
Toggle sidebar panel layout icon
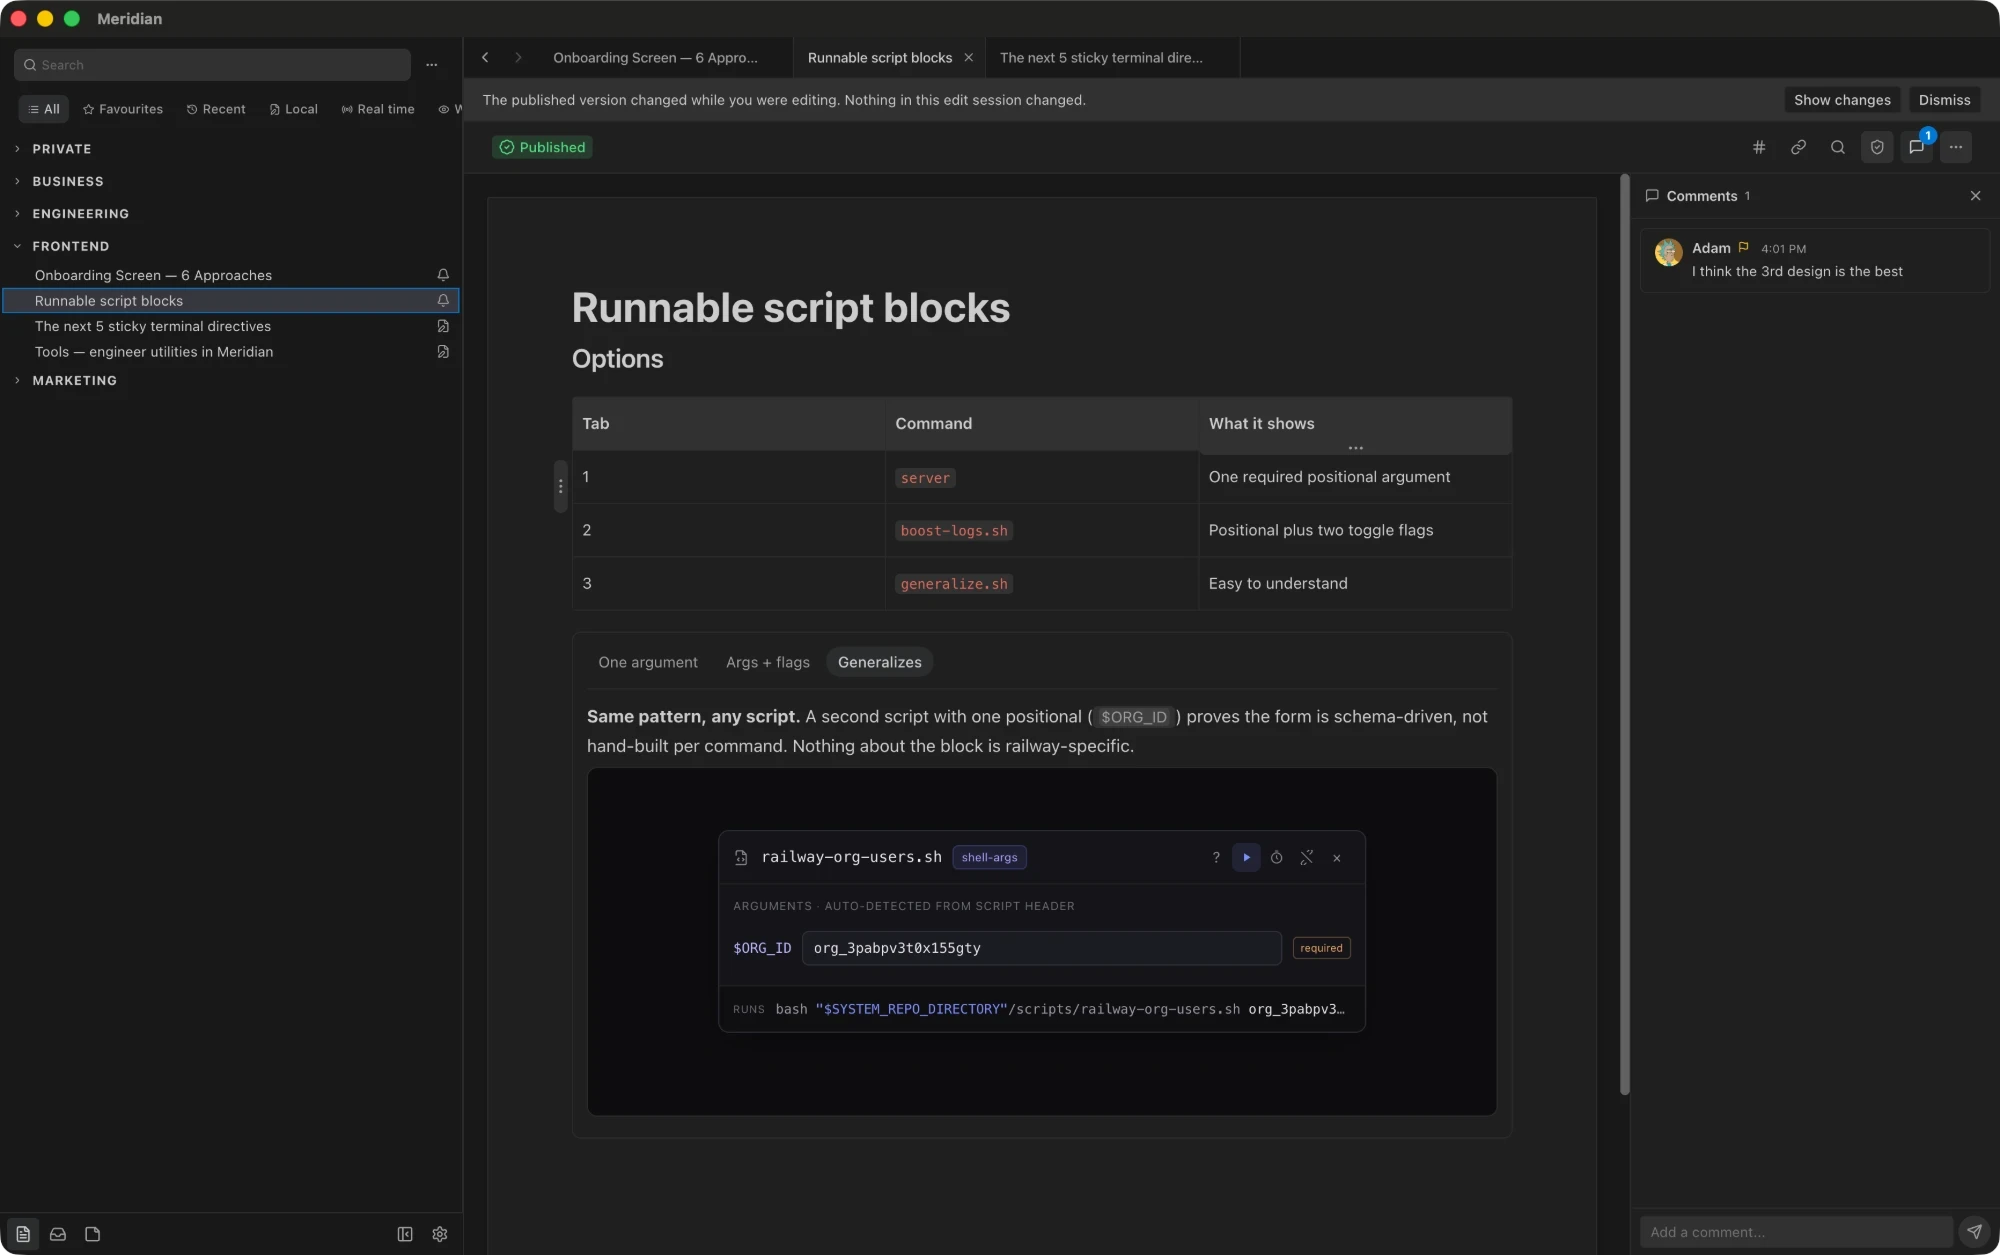[x=405, y=1234]
